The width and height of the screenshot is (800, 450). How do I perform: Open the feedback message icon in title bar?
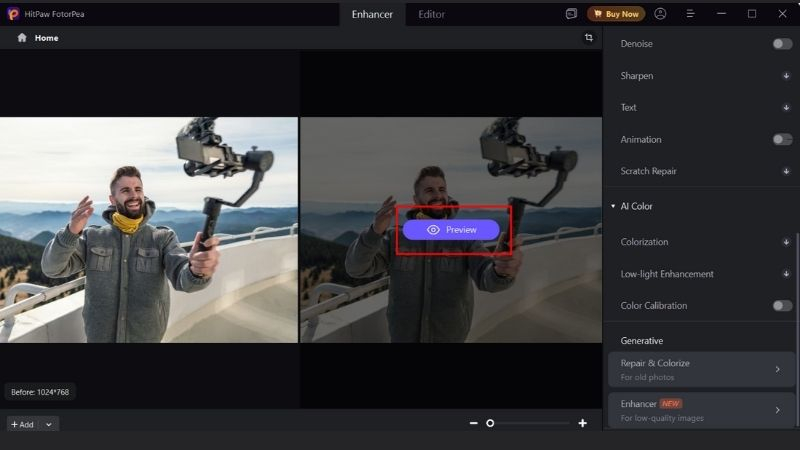(x=571, y=14)
